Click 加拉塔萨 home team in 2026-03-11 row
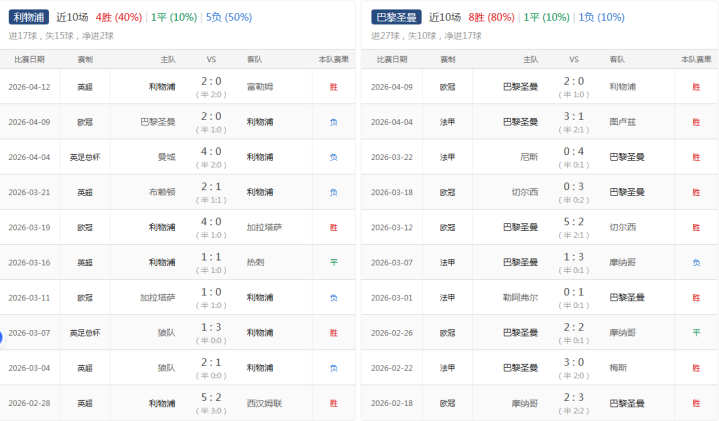The width and height of the screenshot is (719, 421). pos(158,298)
